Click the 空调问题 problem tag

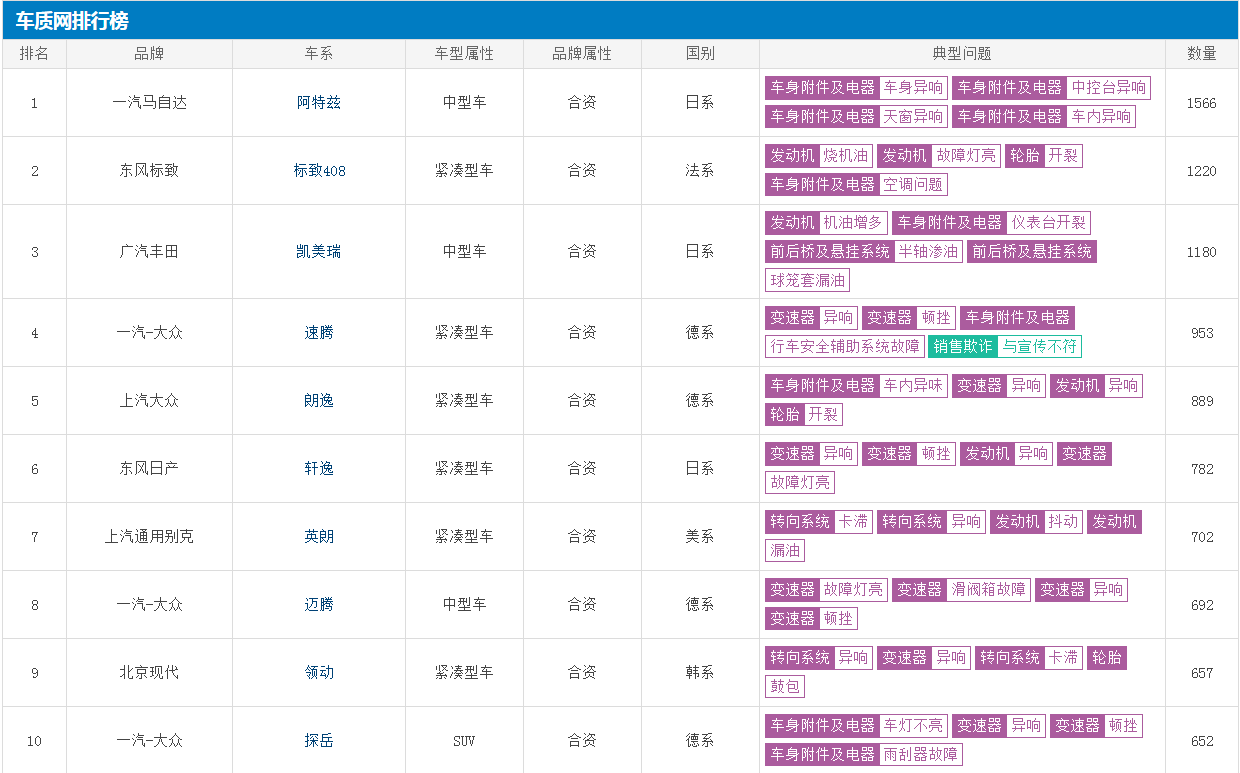913,184
